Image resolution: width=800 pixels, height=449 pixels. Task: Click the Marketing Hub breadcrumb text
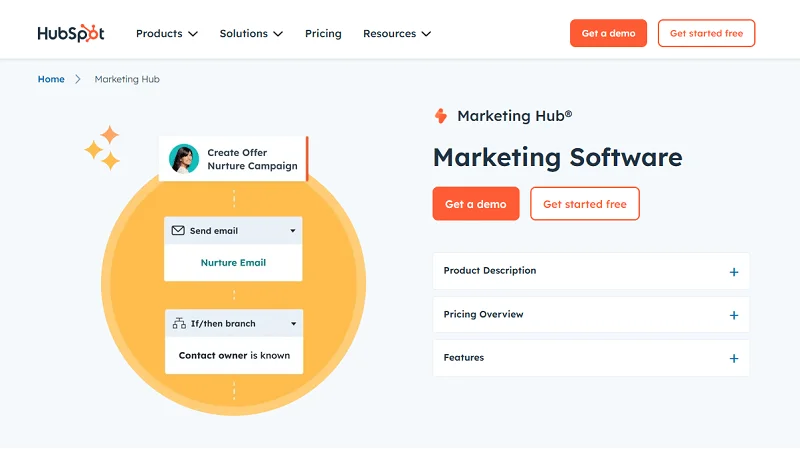tap(127, 79)
